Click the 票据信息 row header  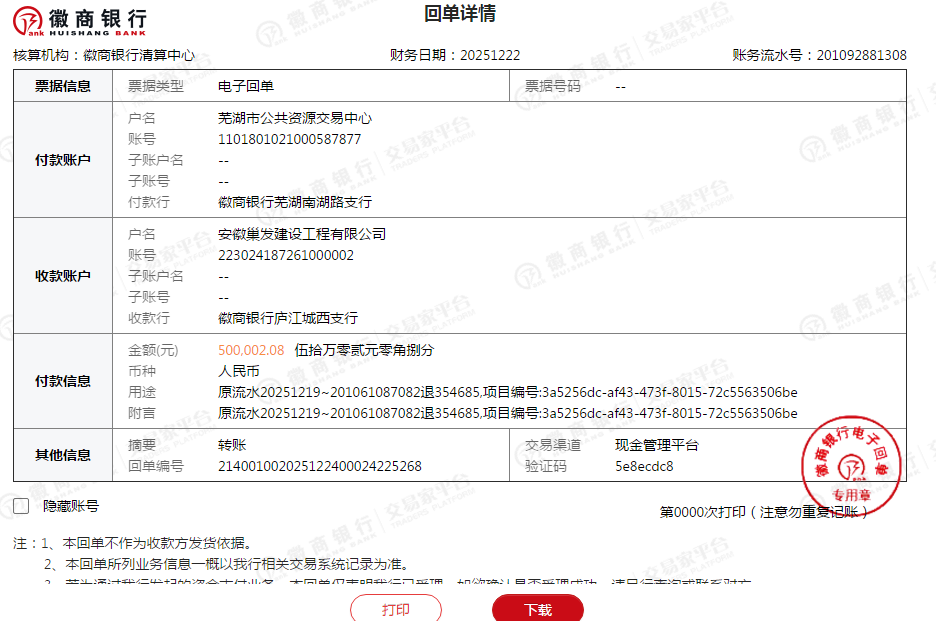[x=63, y=86]
